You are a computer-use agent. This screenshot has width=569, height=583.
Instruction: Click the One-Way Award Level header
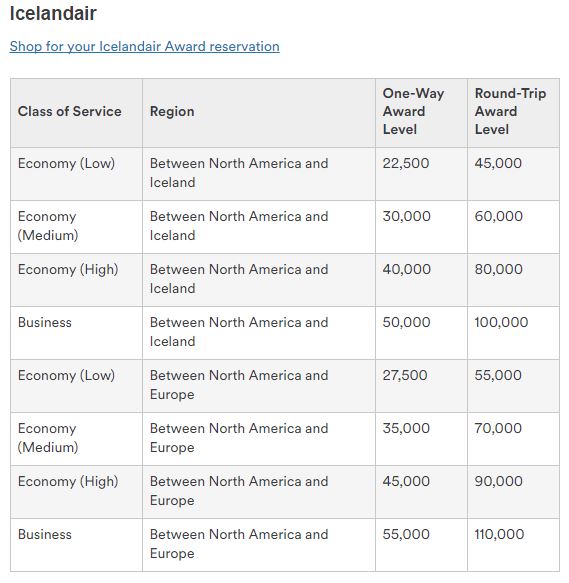[x=413, y=111]
